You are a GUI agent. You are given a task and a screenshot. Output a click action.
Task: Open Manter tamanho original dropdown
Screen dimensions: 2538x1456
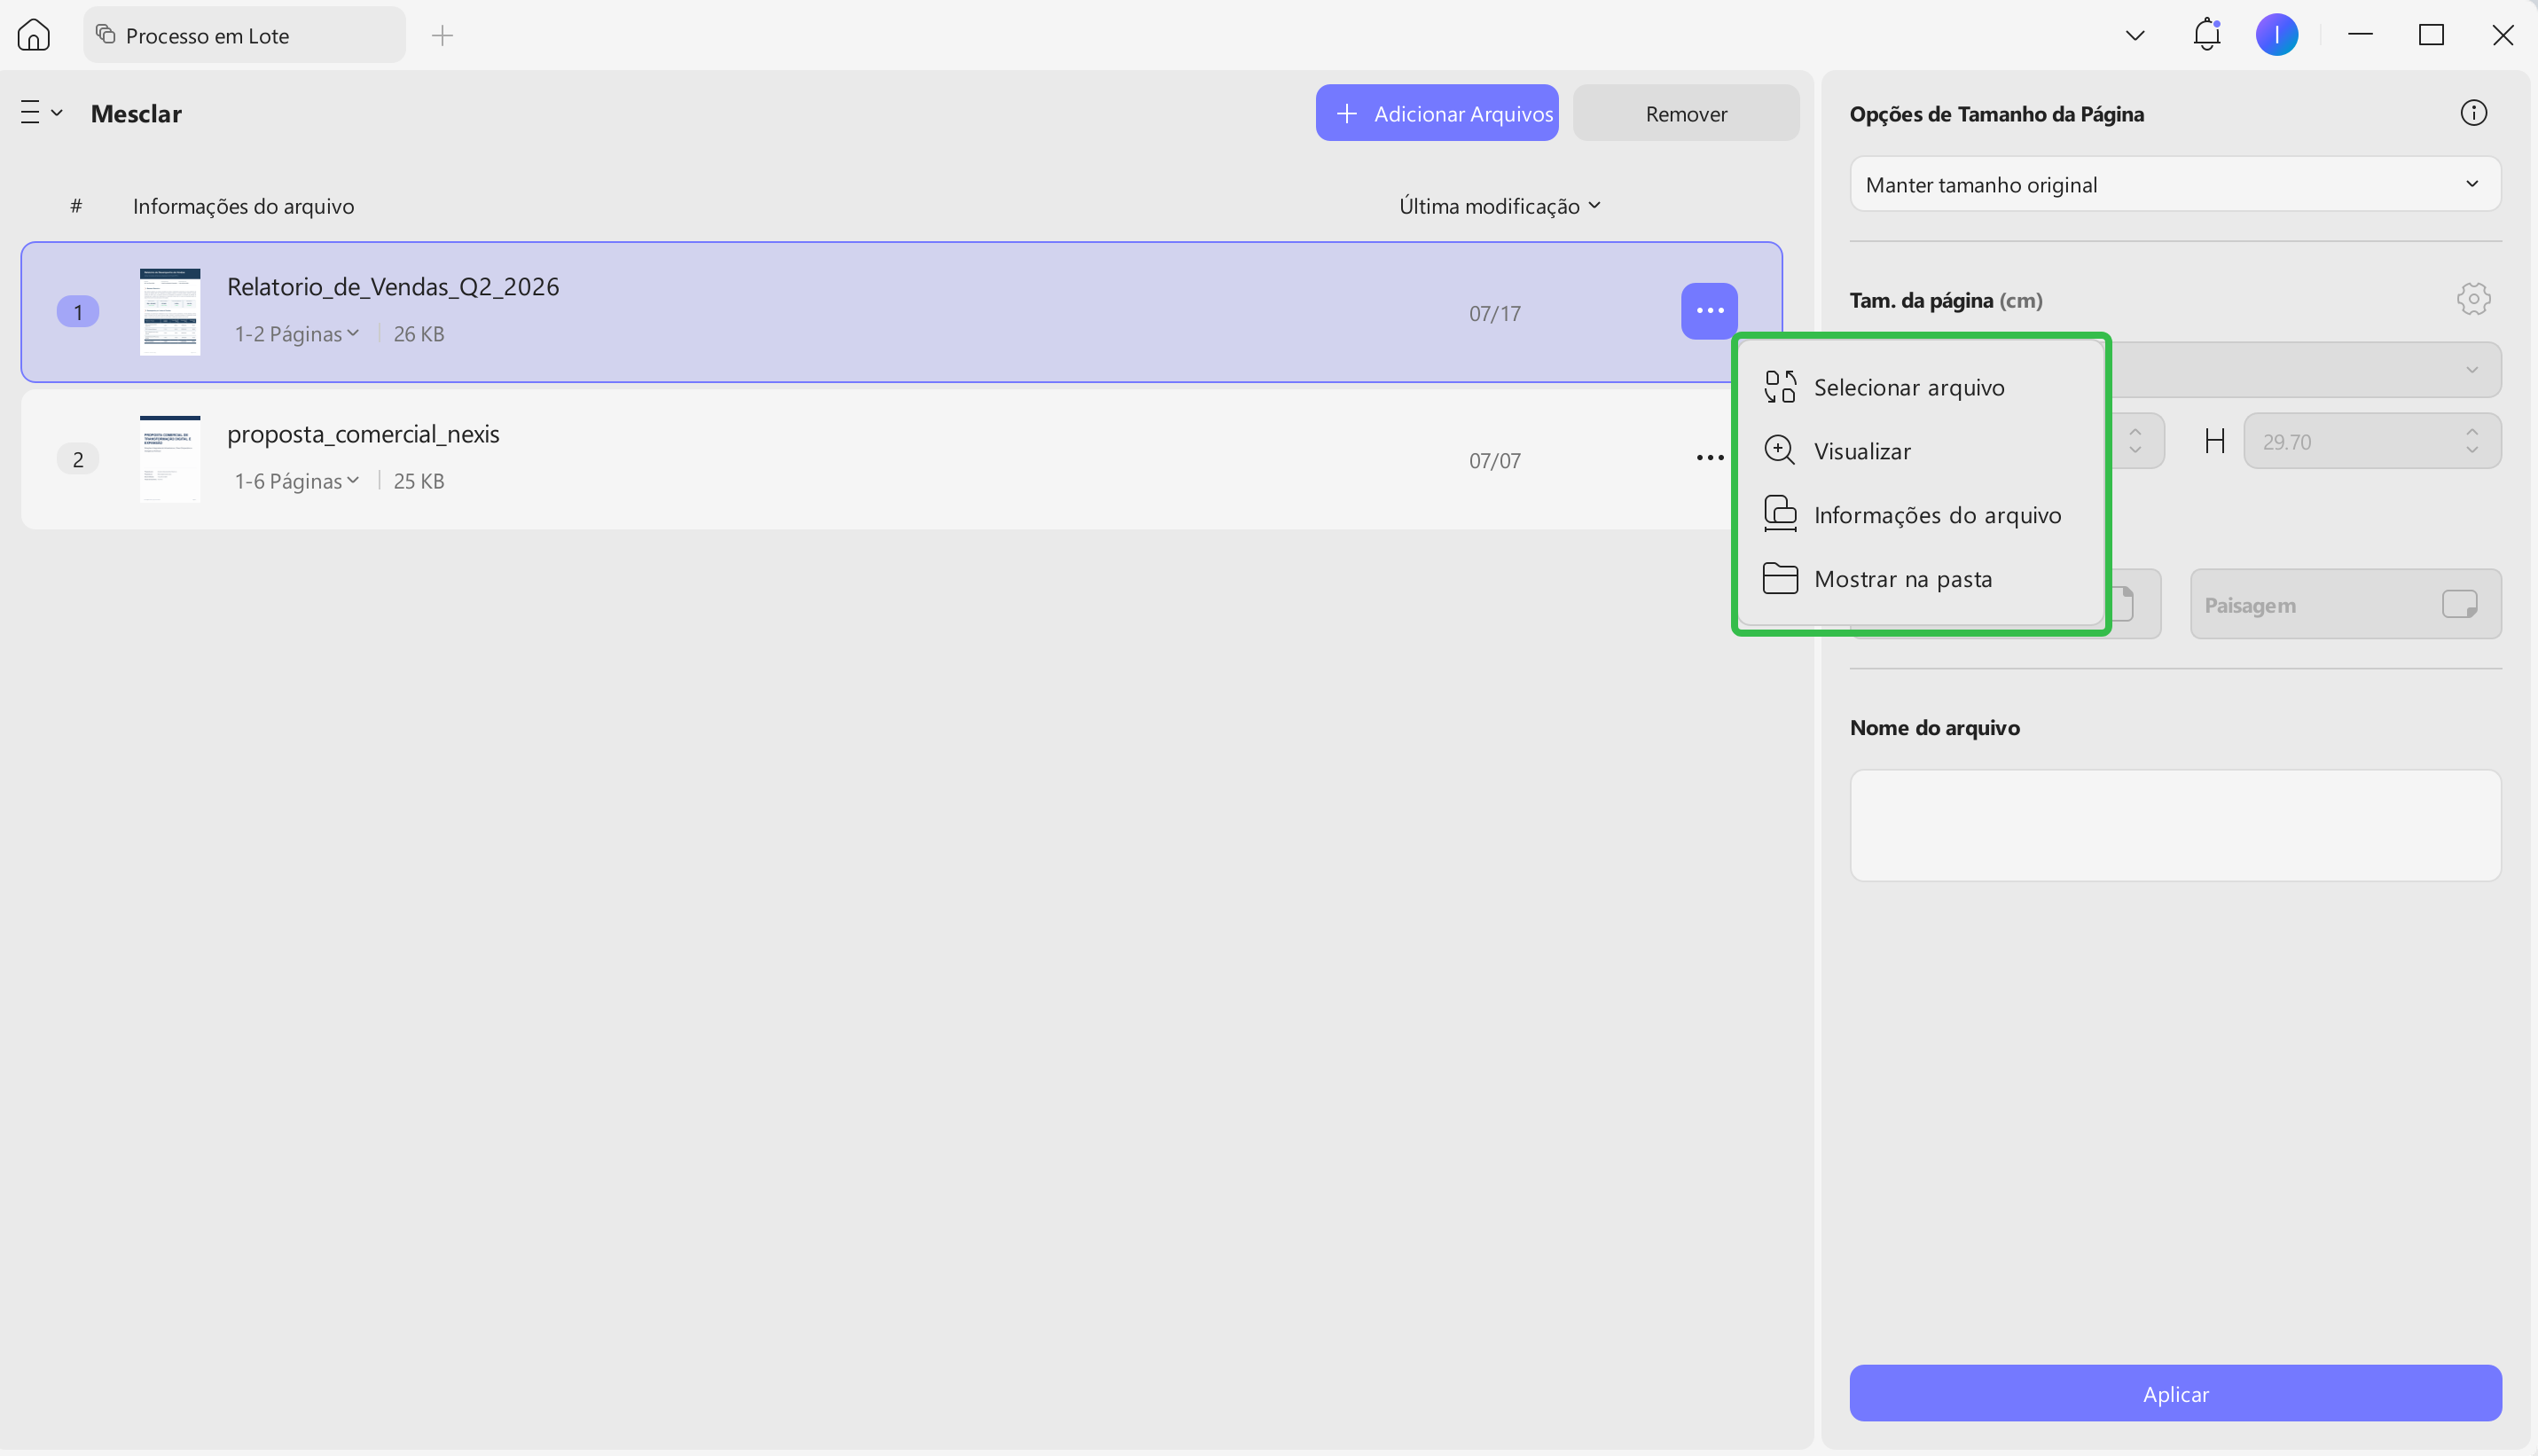tap(2175, 184)
